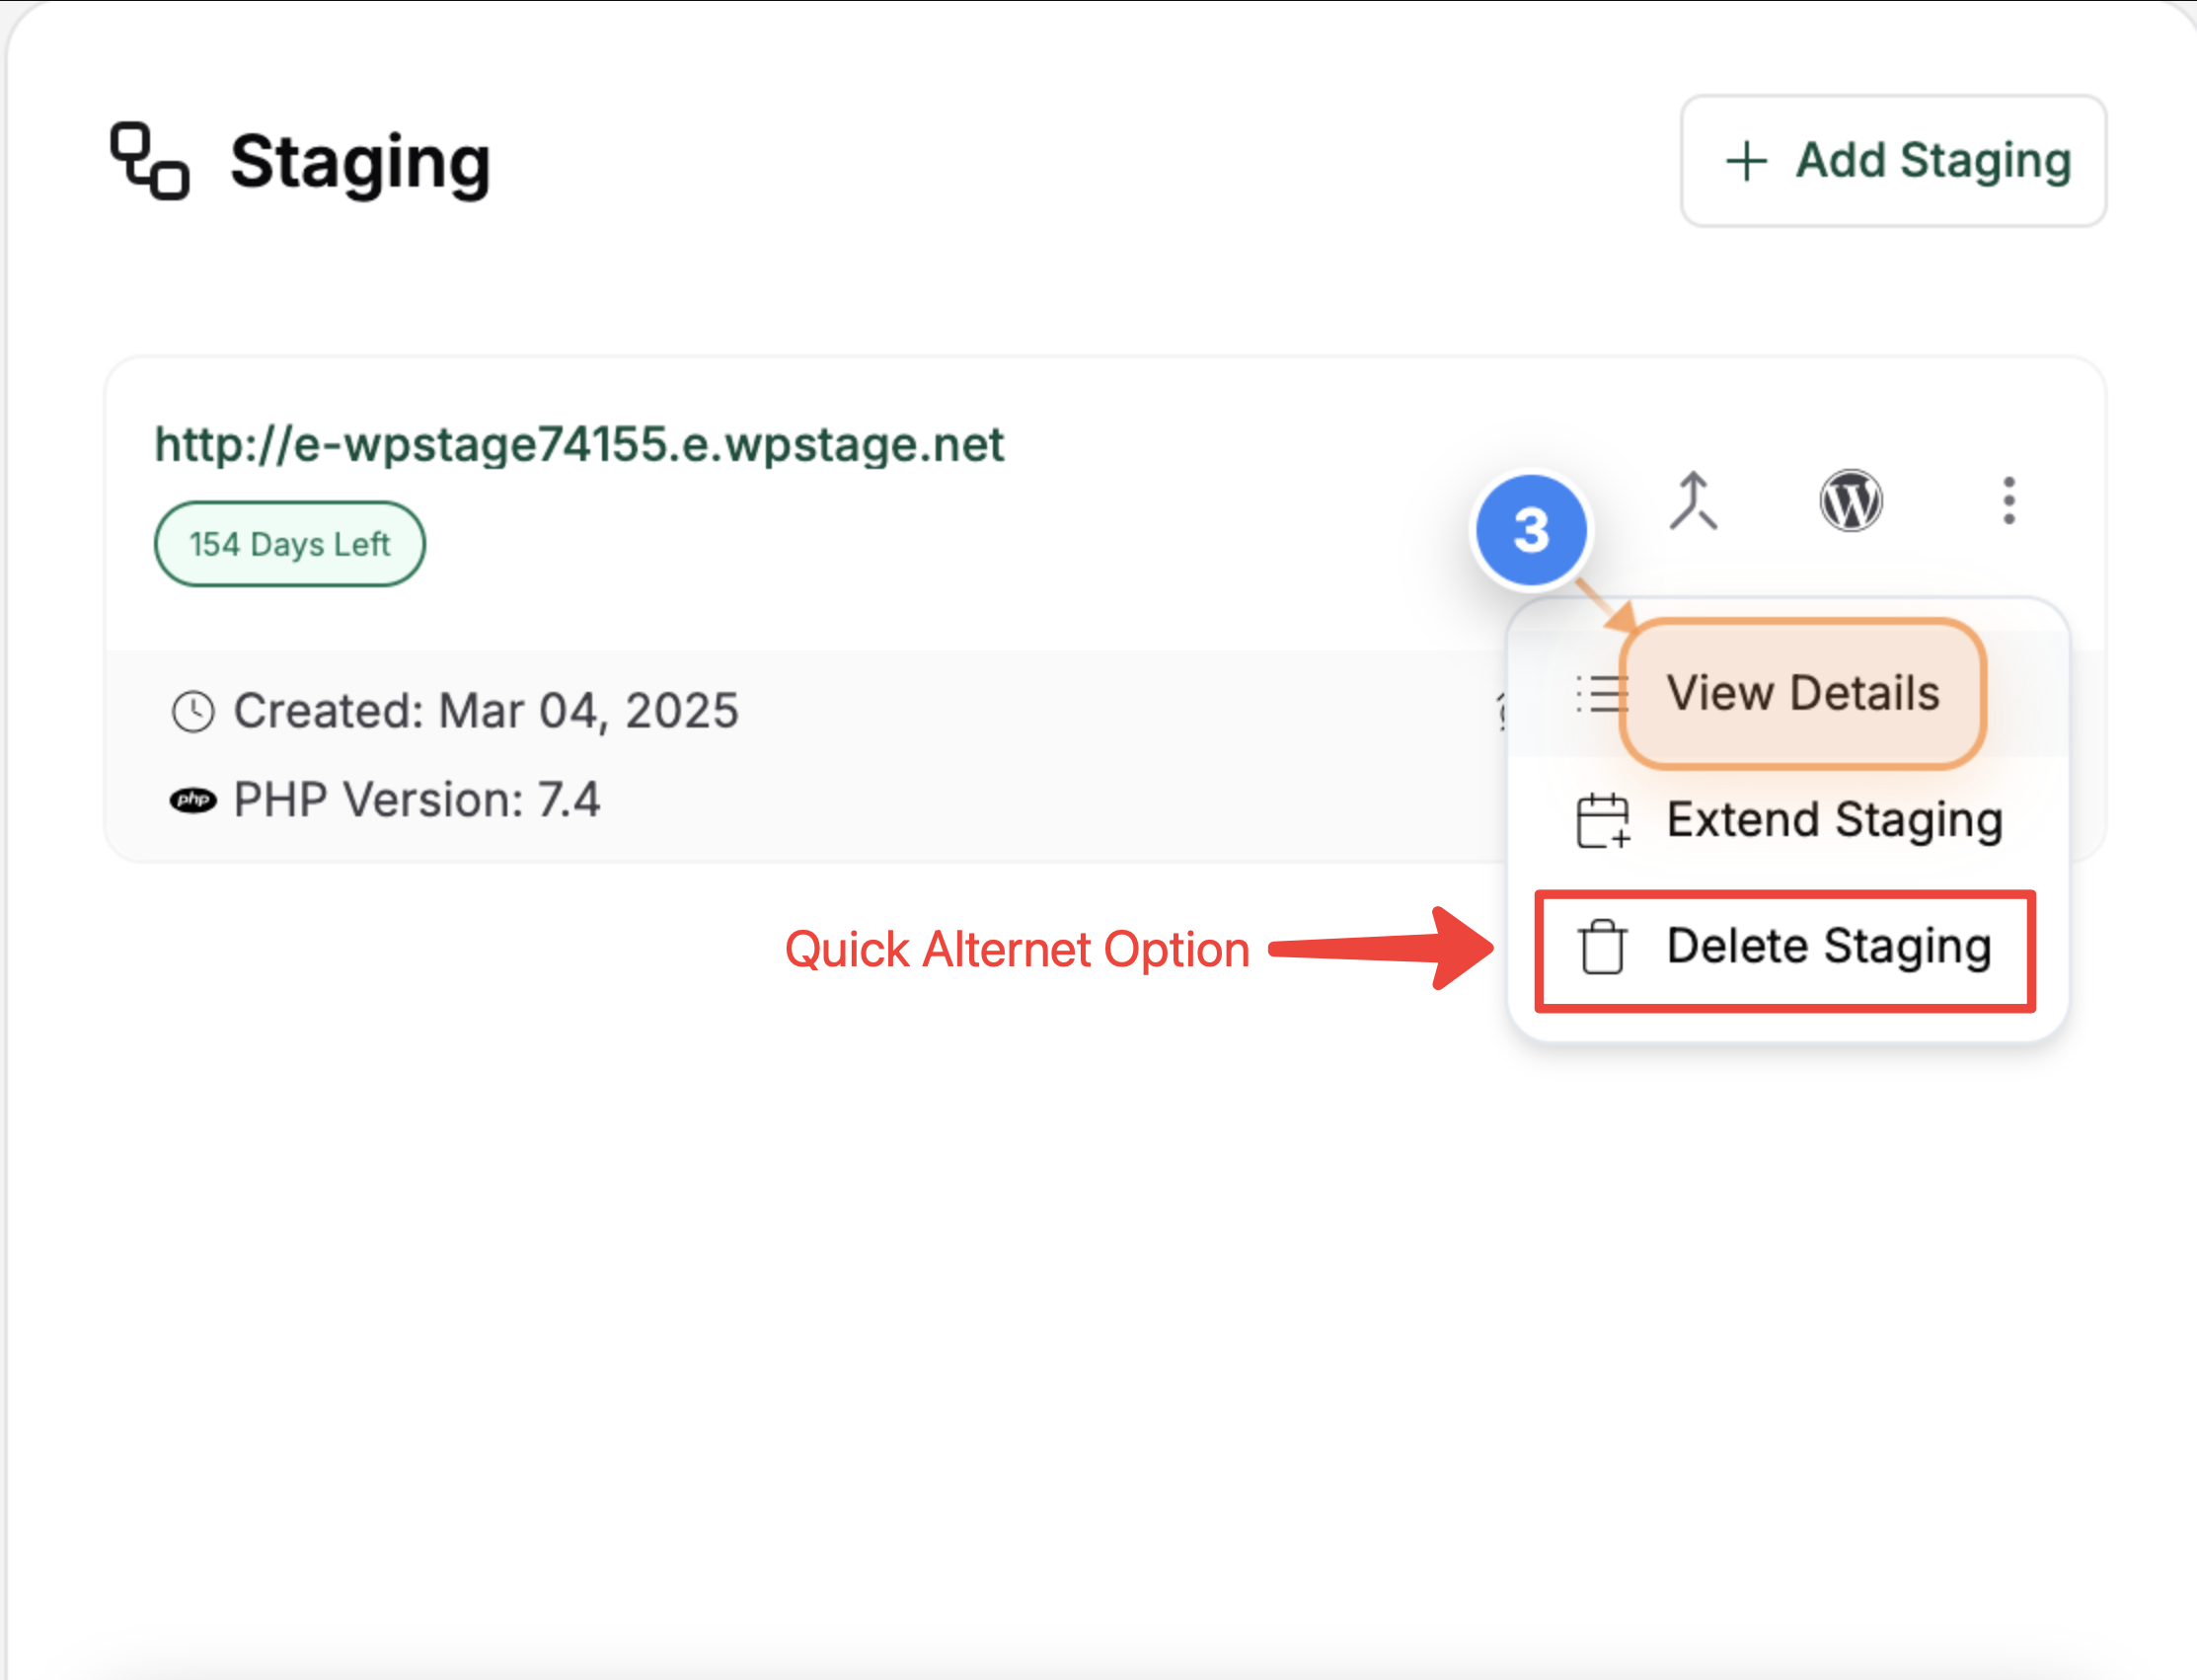Click the clock icon next to Created
The height and width of the screenshot is (1680, 2197).
(x=193, y=712)
